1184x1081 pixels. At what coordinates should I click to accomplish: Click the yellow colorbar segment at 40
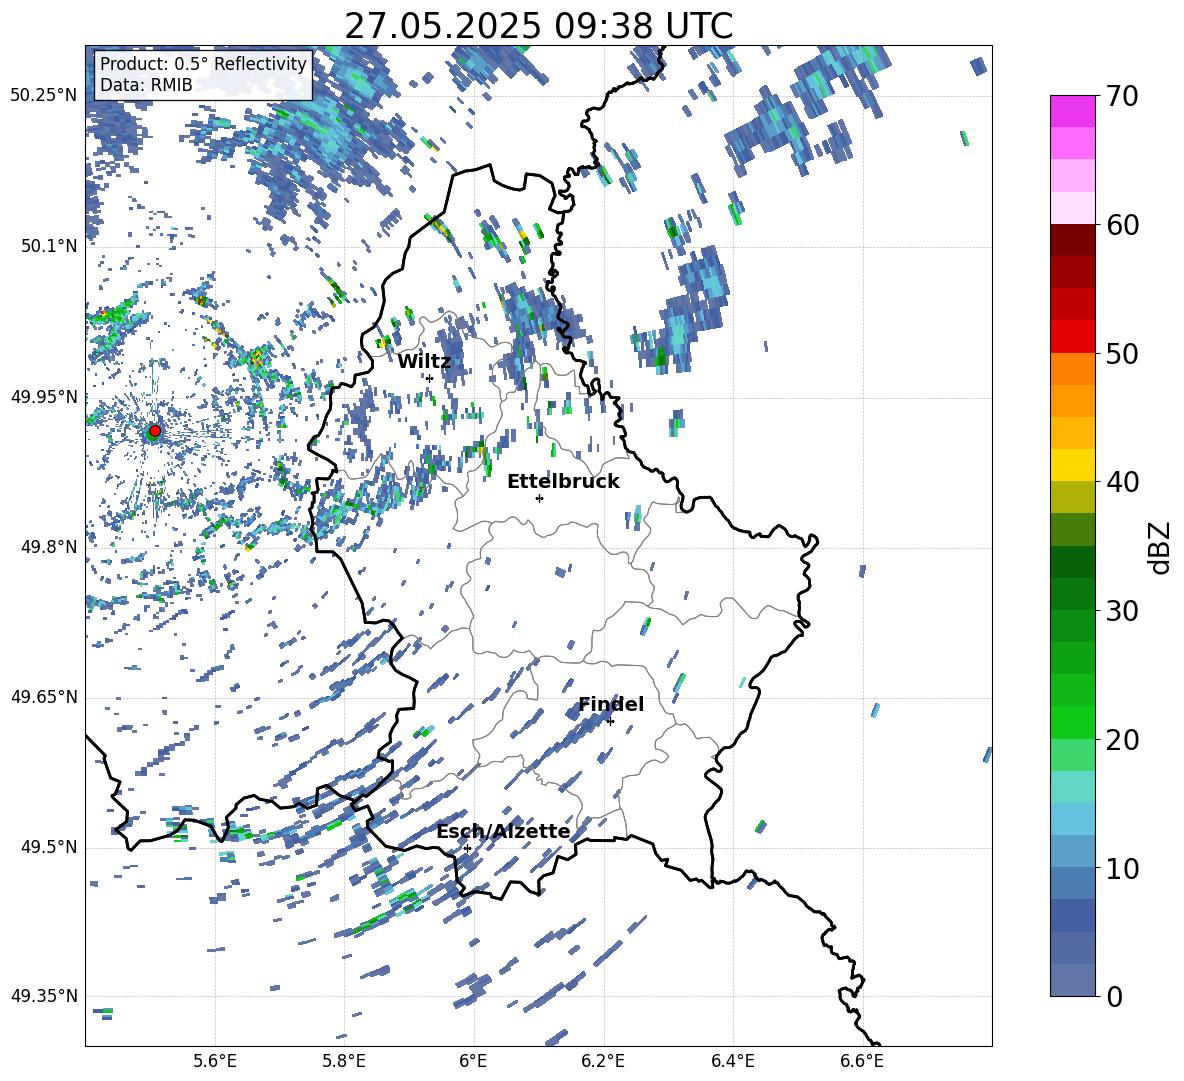(x=1073, y=466)
